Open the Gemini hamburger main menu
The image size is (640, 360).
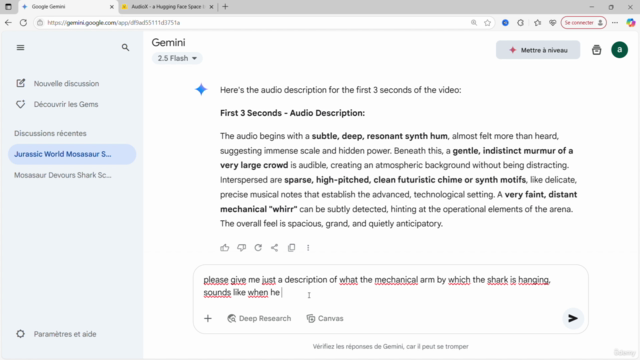click(x=20, y=48)
